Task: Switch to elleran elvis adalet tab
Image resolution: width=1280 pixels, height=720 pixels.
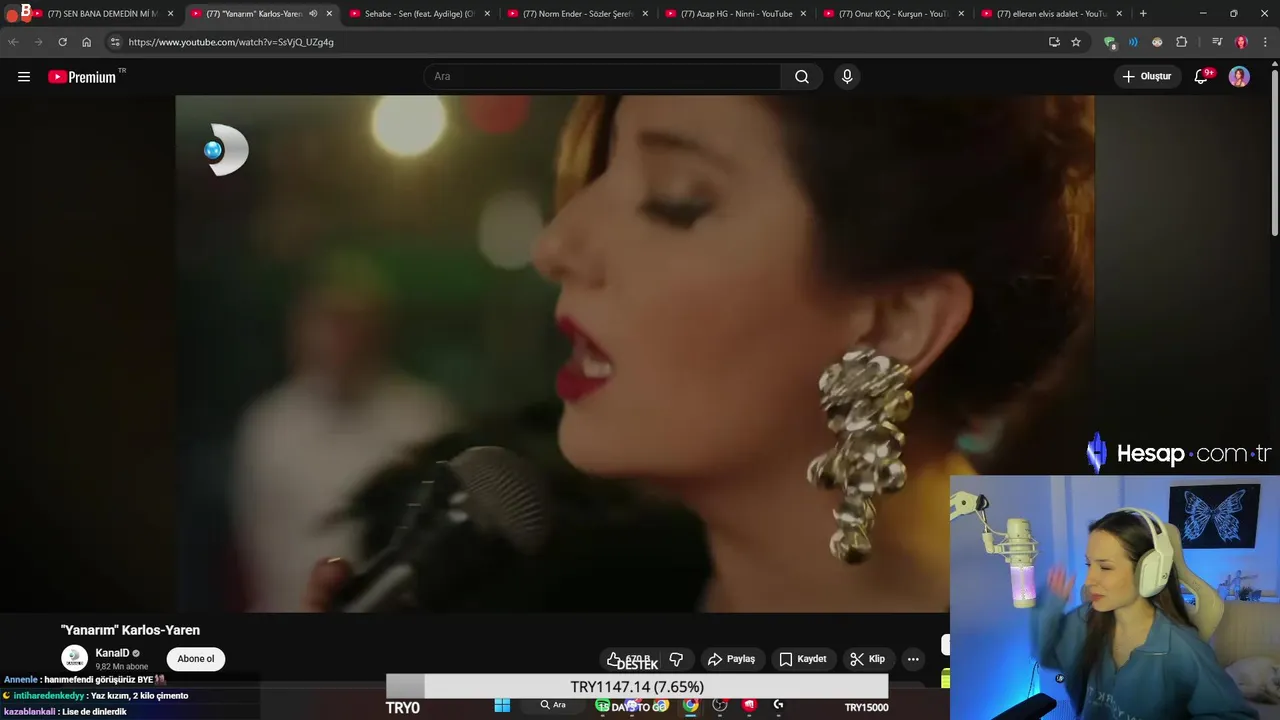Action: point(1052,14)
